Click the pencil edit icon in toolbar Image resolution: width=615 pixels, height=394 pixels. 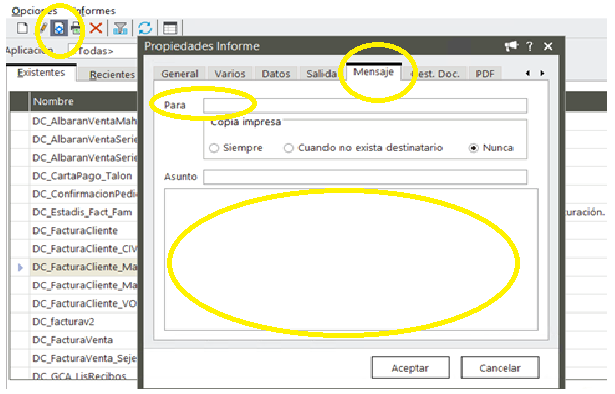tap(44, 28)
